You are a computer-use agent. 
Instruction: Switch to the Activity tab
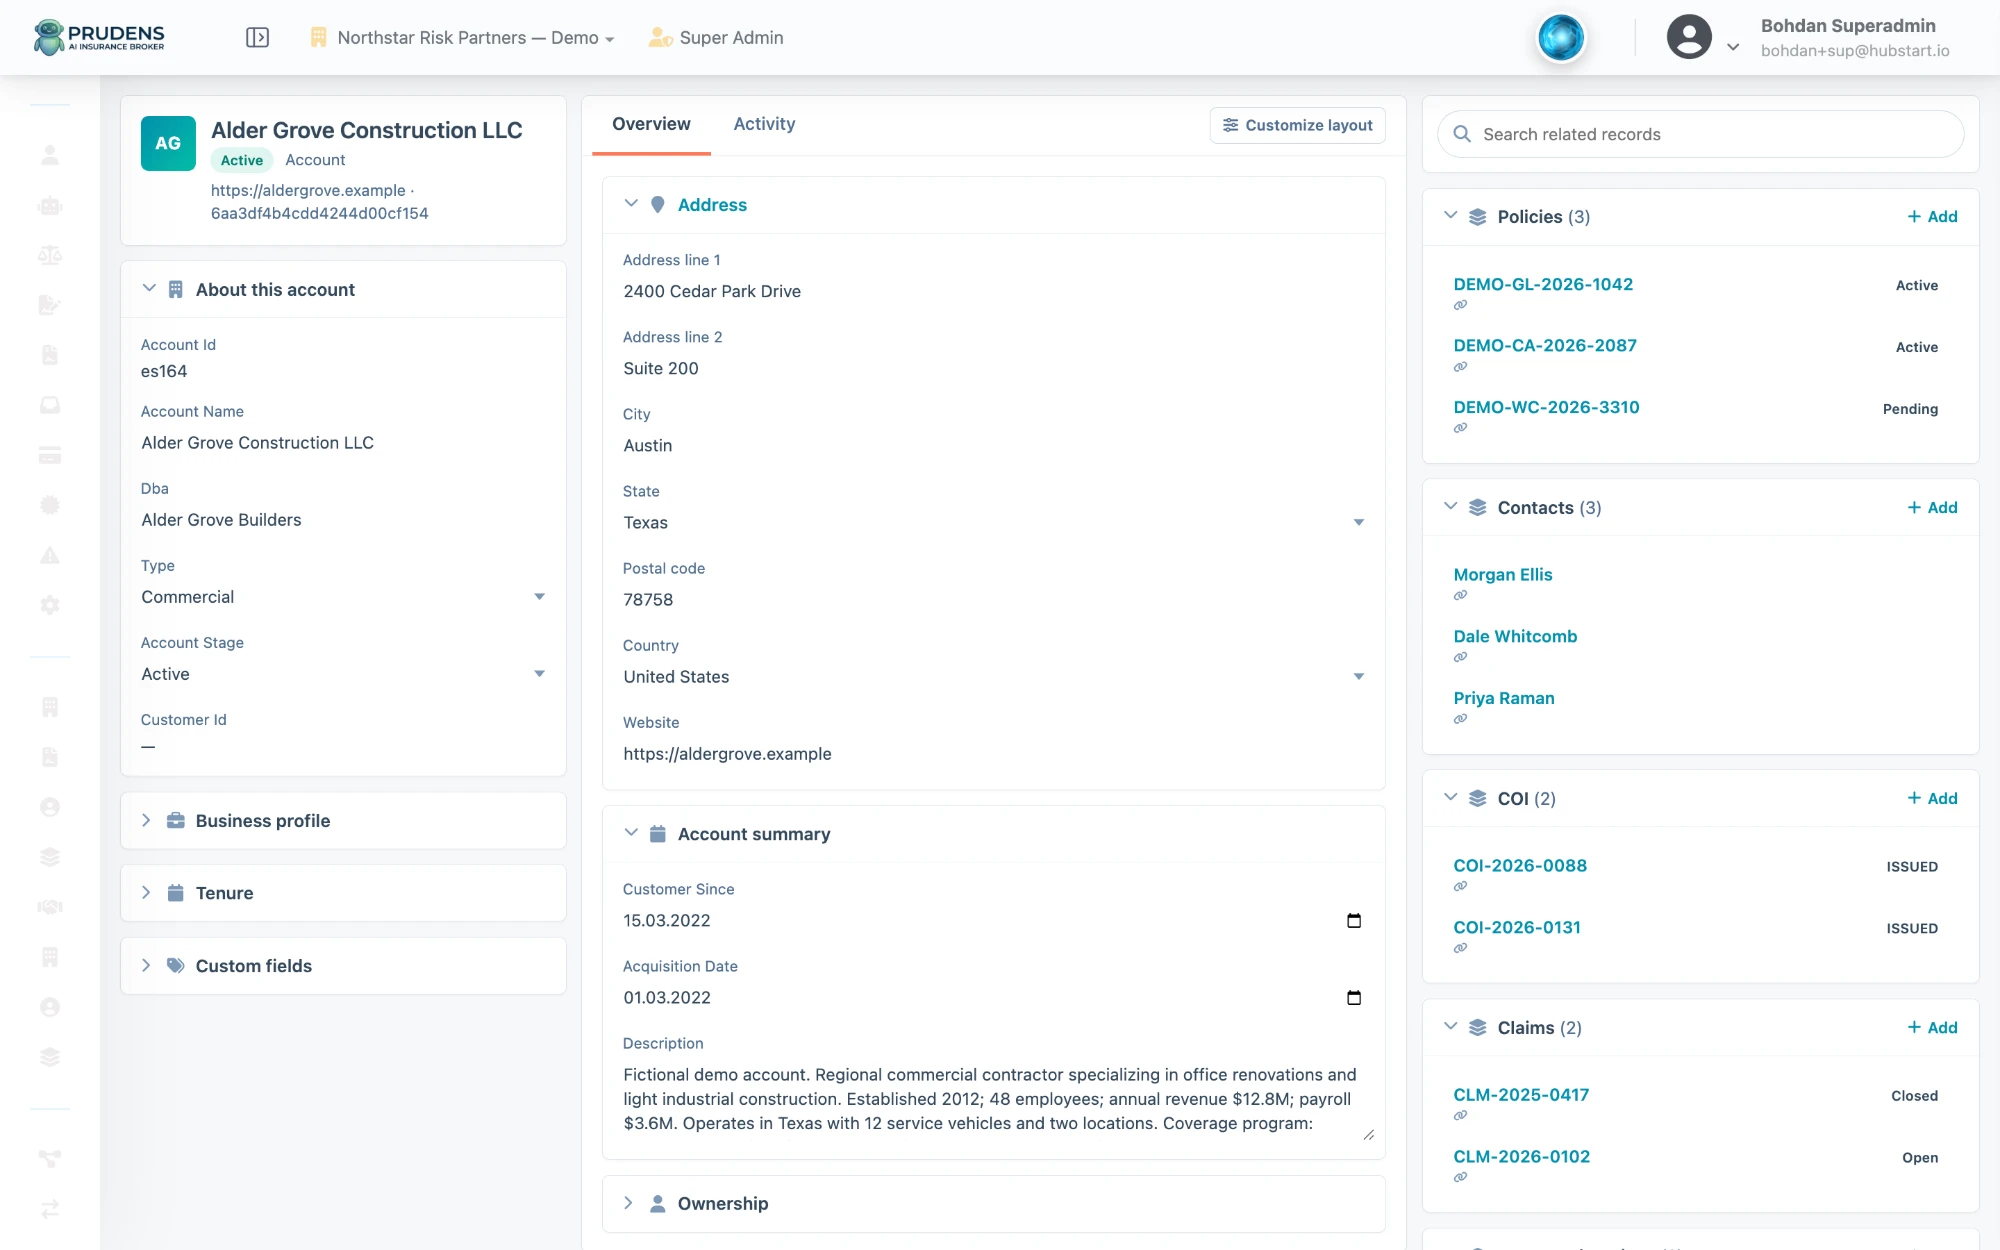764,124
